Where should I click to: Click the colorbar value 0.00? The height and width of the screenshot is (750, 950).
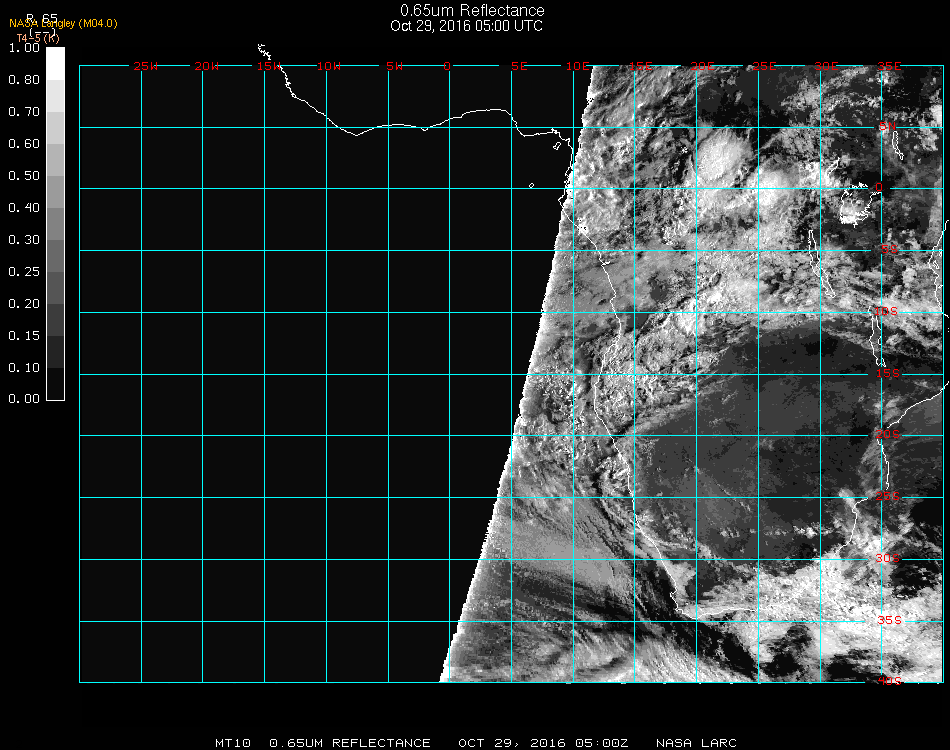click(x=24, y=399)
